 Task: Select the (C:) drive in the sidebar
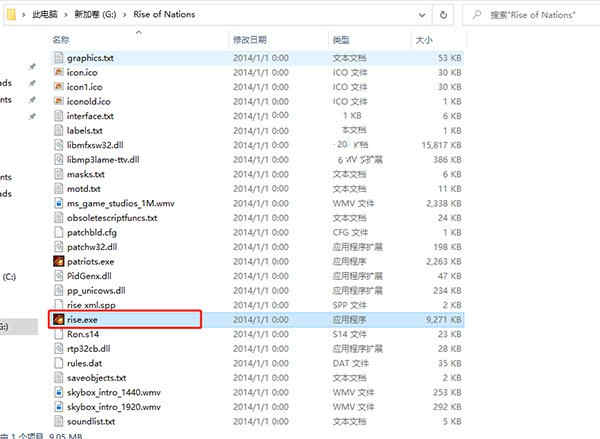9,277
